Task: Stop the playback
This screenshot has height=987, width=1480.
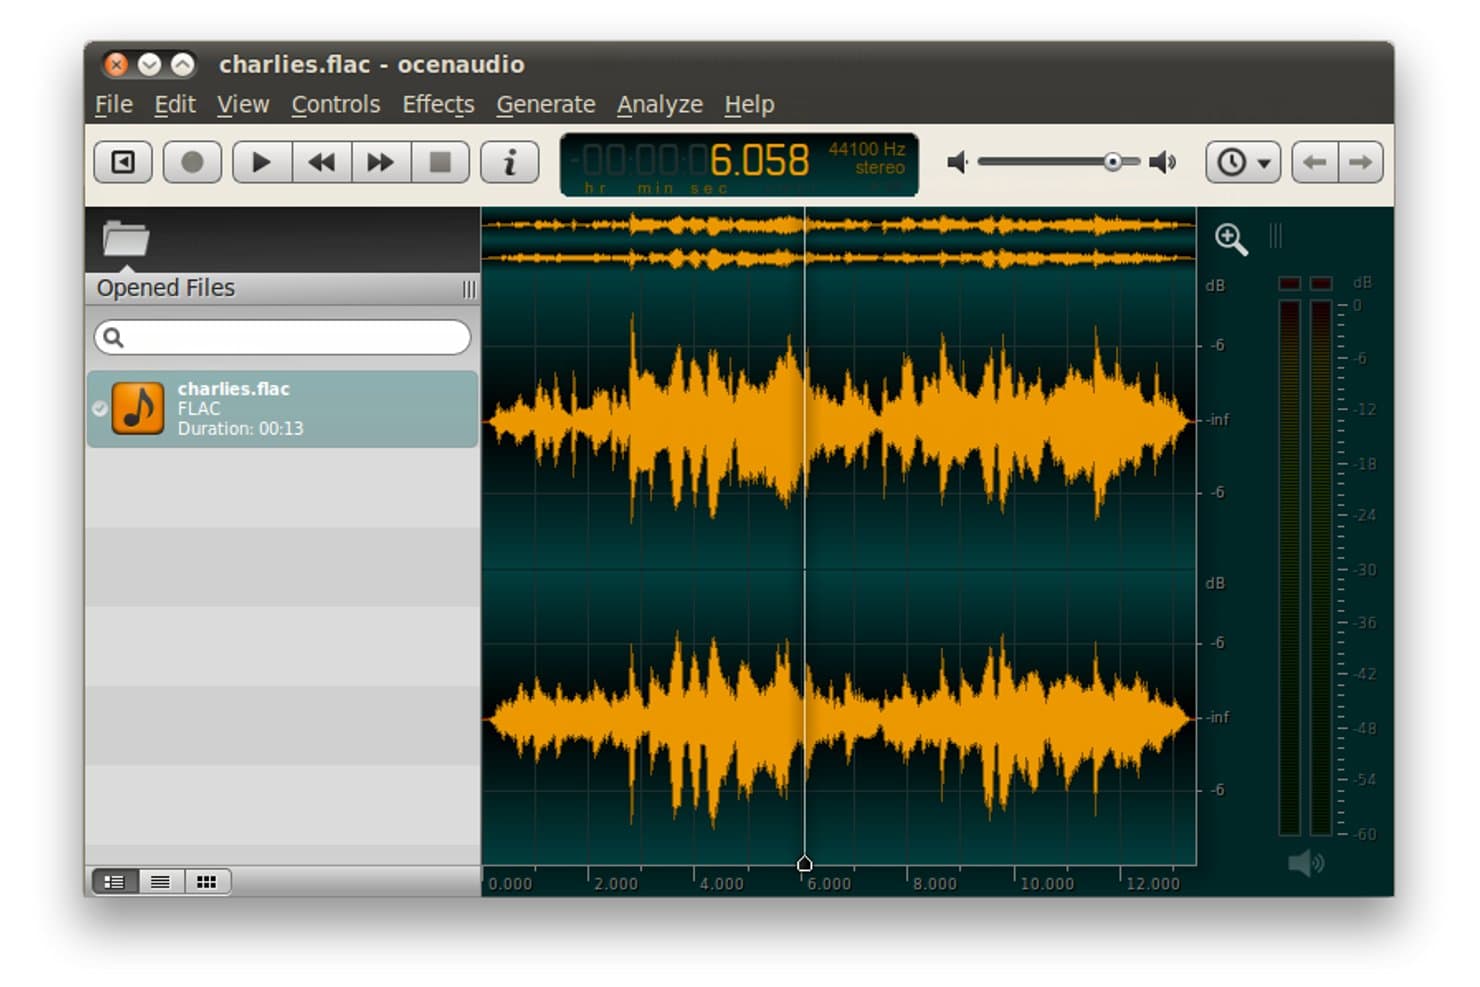Action: [x=440, y=162]
